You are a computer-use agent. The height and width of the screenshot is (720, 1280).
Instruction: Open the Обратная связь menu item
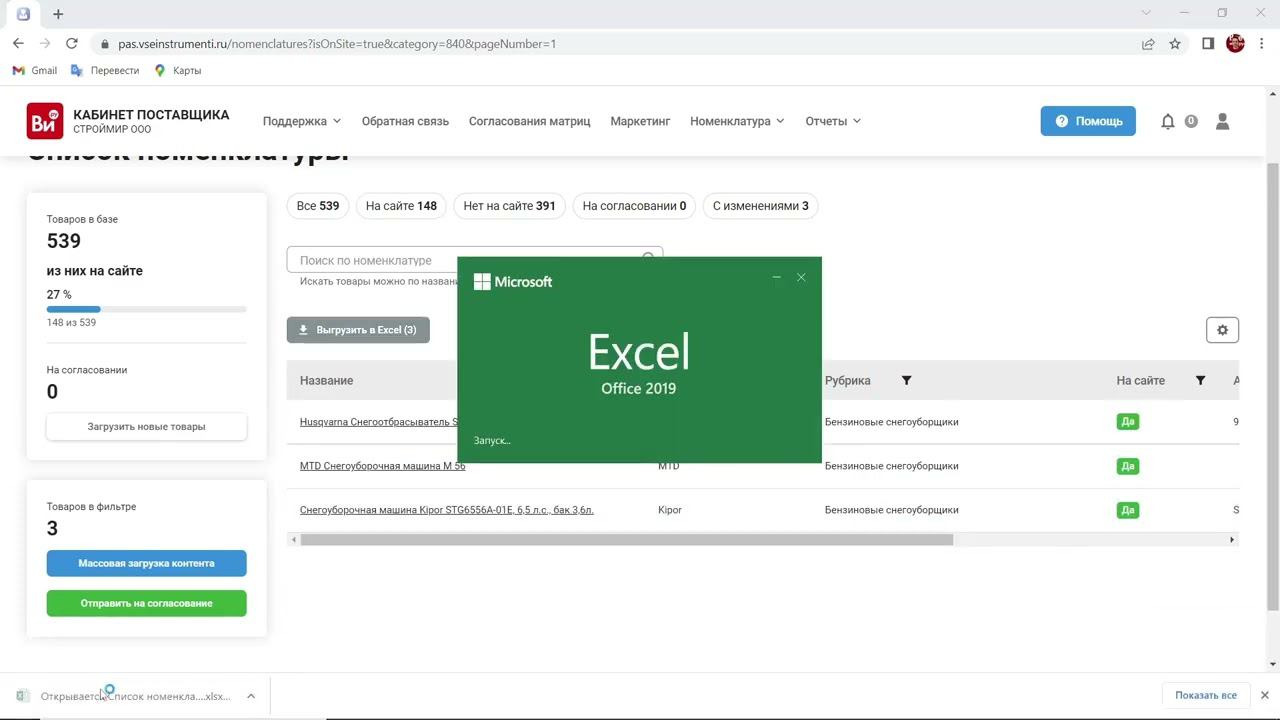[x=405, y=121]
